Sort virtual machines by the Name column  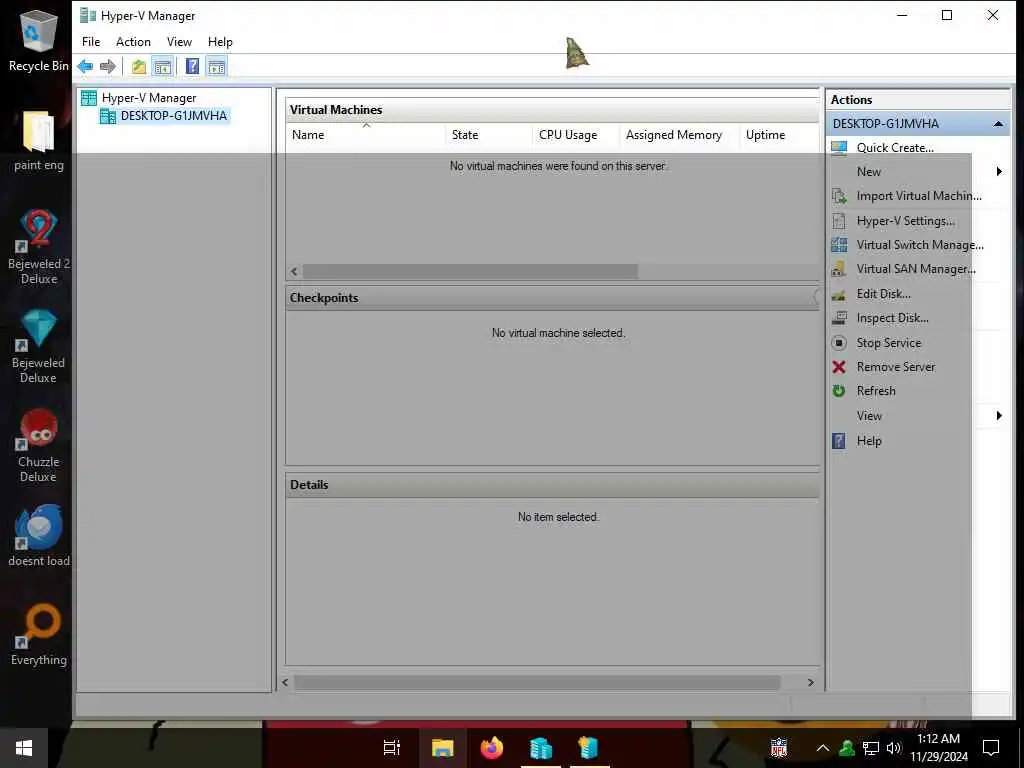pyautogui.click(x=366, y=135)
